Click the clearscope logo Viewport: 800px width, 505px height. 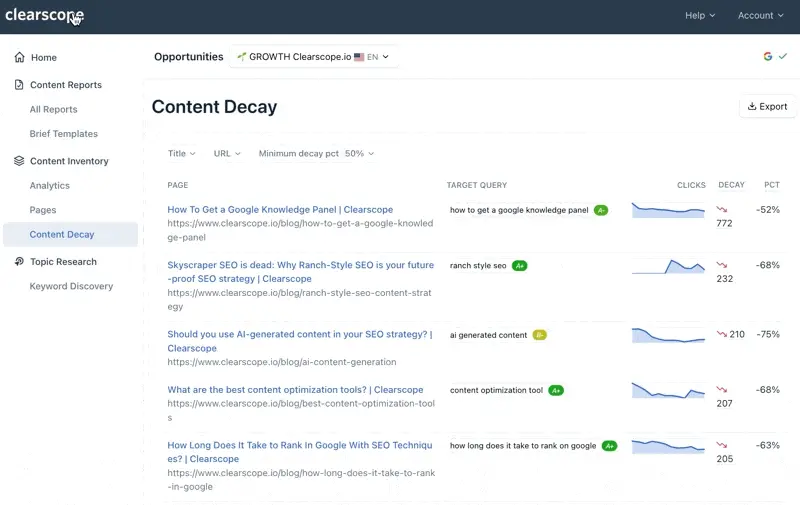(x=44, y=15)
